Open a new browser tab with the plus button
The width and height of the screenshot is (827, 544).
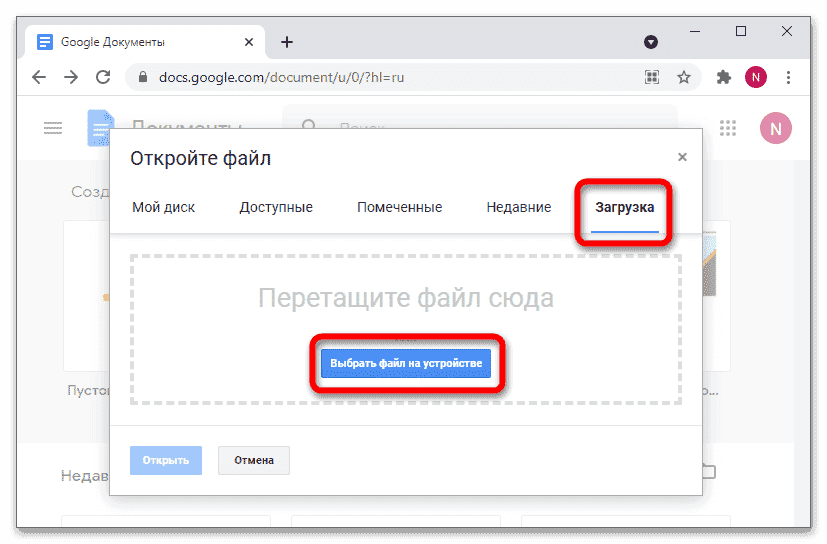[x=287, y=42]
